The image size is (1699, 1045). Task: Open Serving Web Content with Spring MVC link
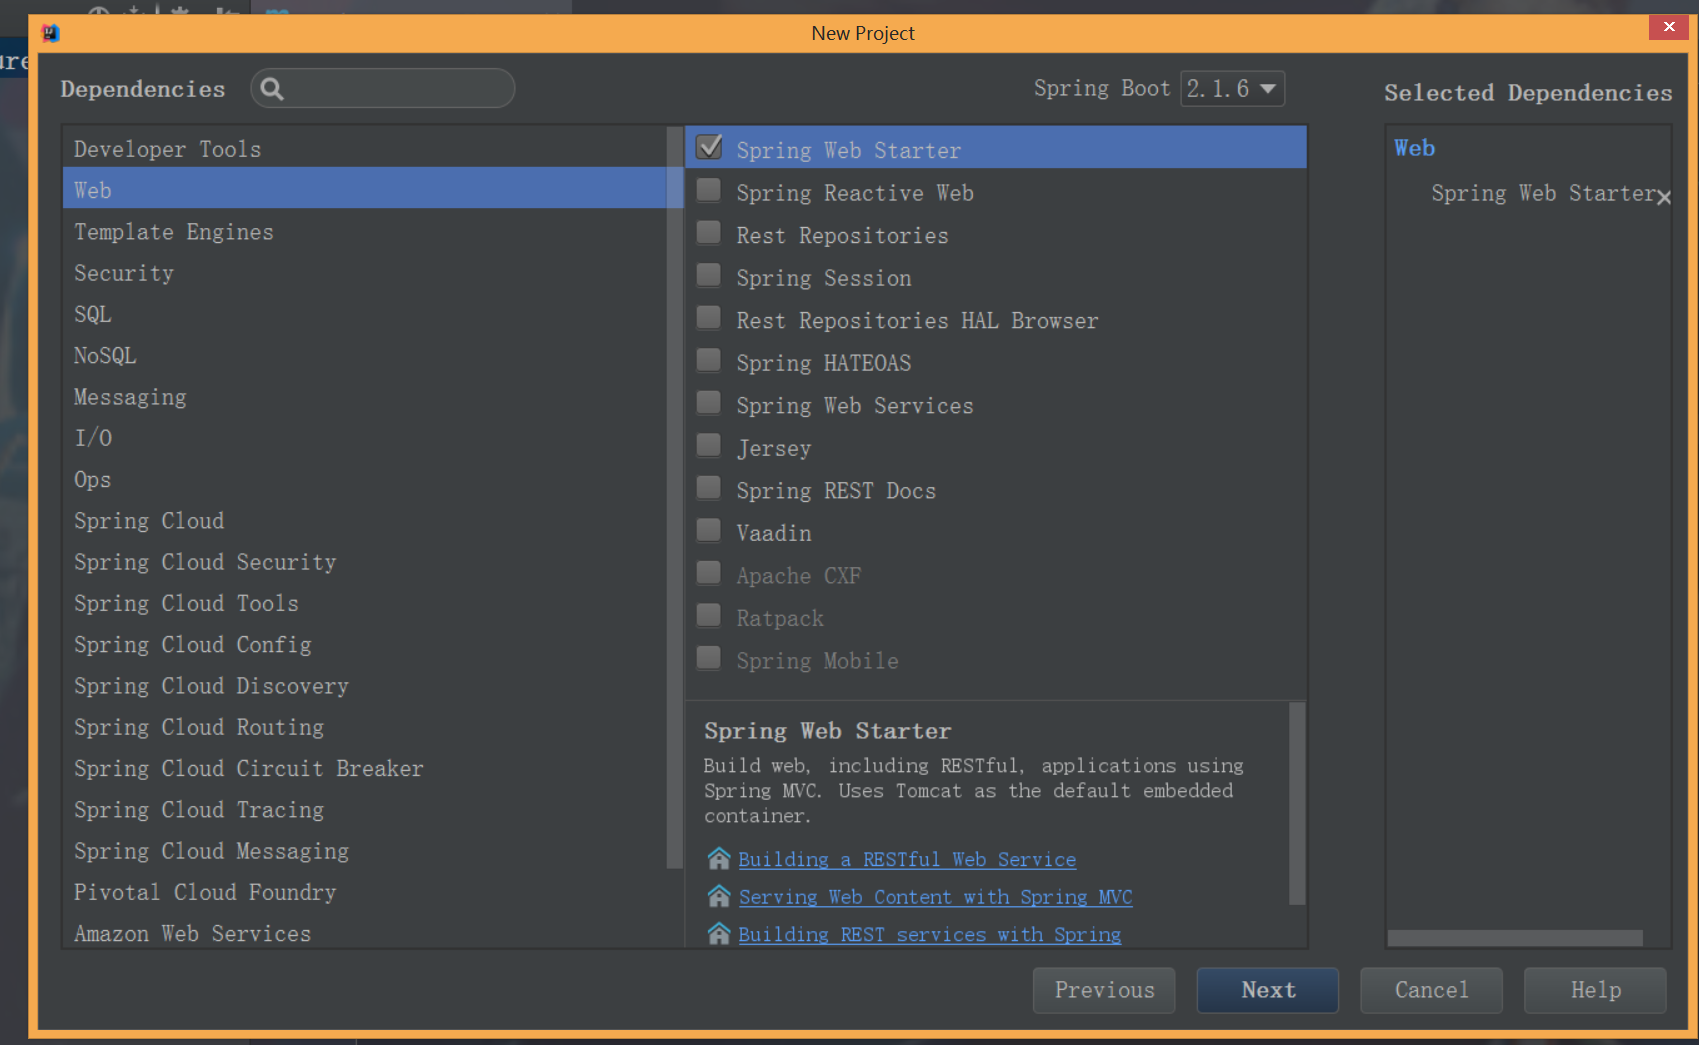[935, 897]
